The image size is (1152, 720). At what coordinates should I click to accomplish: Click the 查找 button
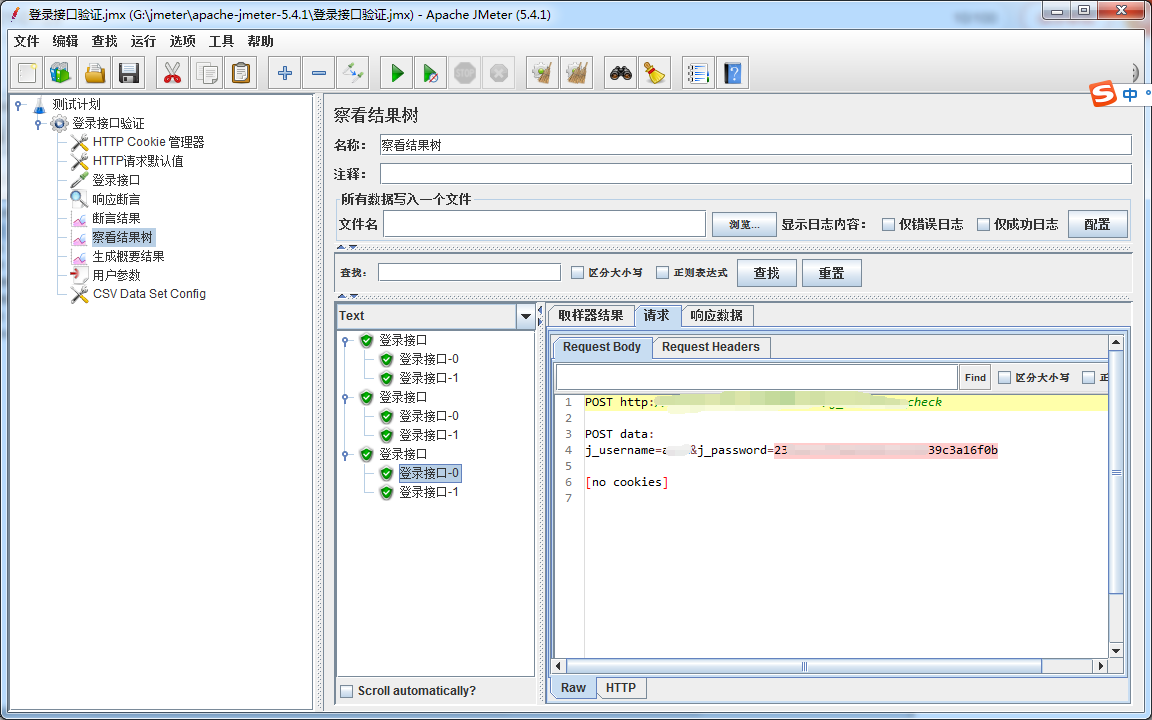click(x=766, y=273)
